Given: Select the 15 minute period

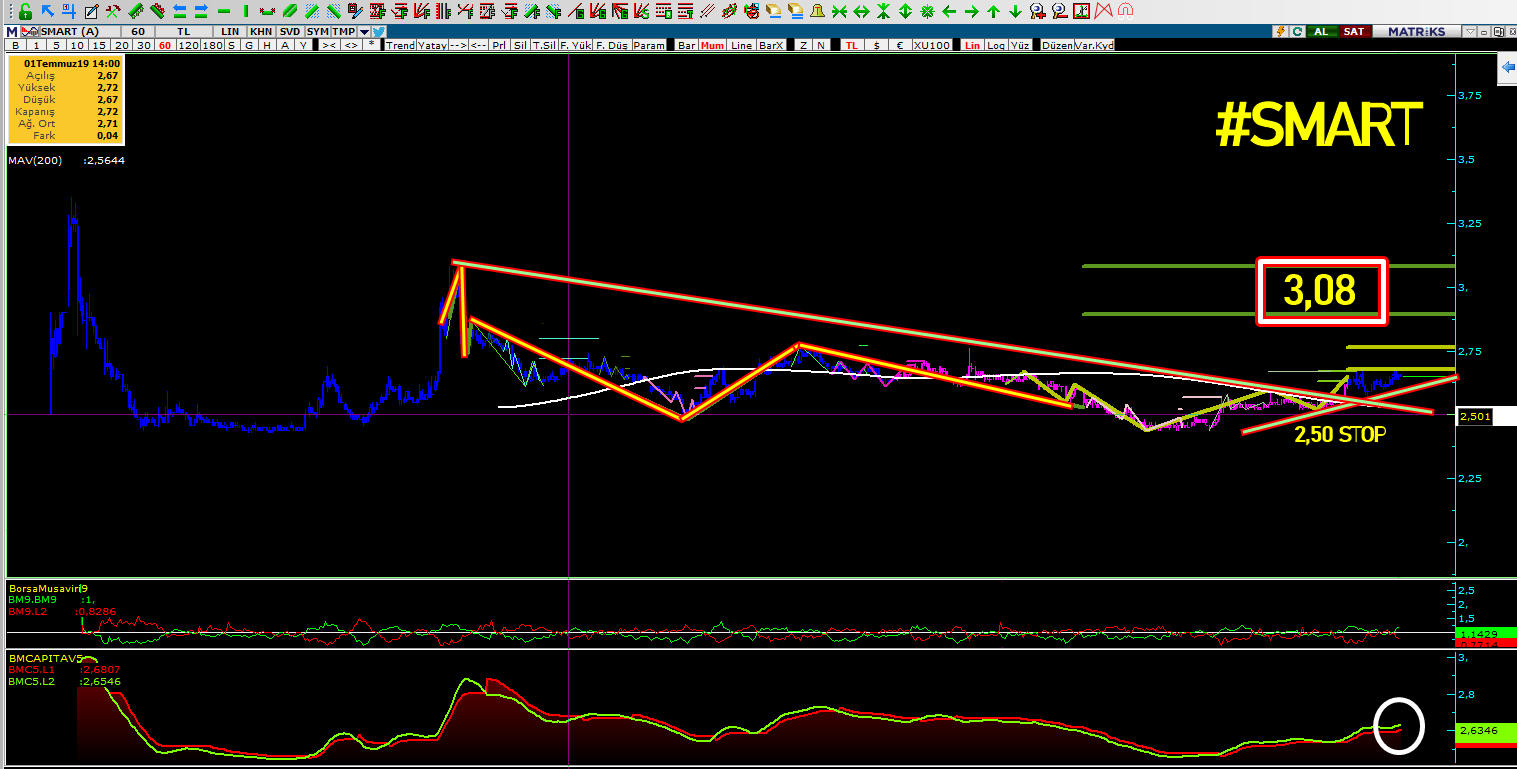Looking at the screenshot, I should [99, 45].
